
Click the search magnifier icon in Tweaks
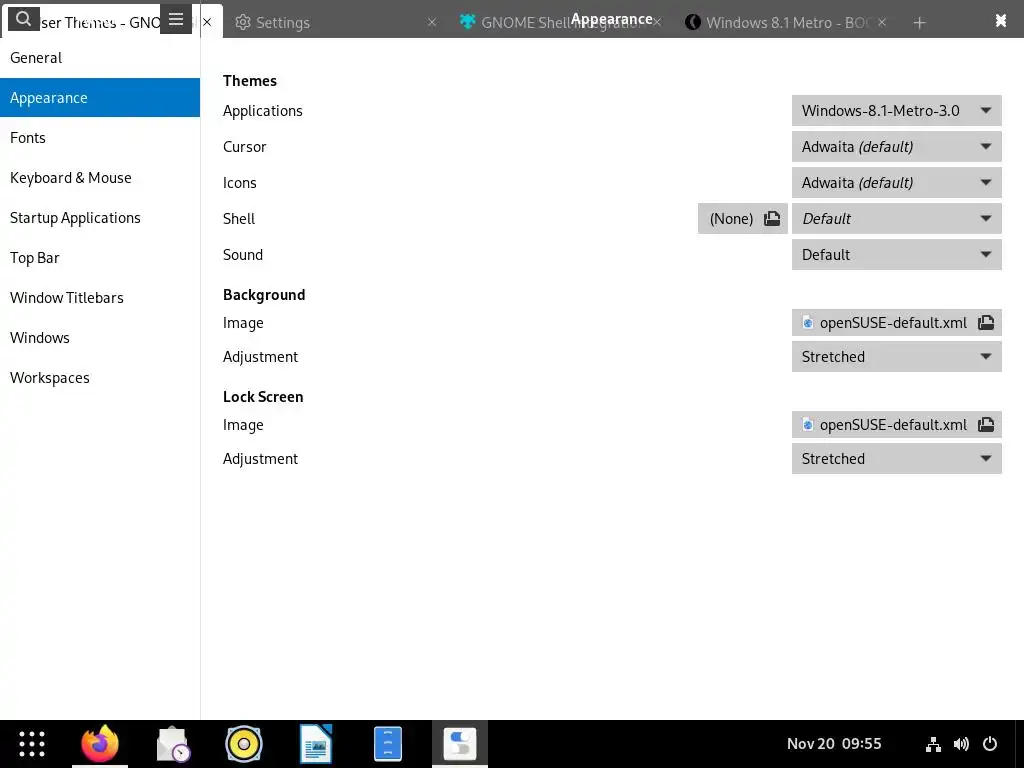[x=24, y=19]
